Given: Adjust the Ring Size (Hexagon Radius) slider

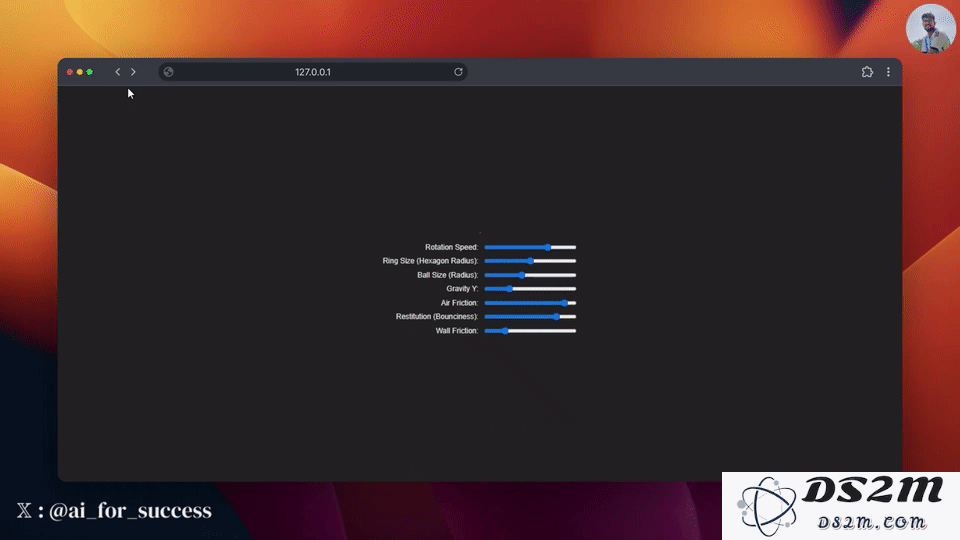Looking at the screenshot, I should pyautogui.click(x=530, y=261).
